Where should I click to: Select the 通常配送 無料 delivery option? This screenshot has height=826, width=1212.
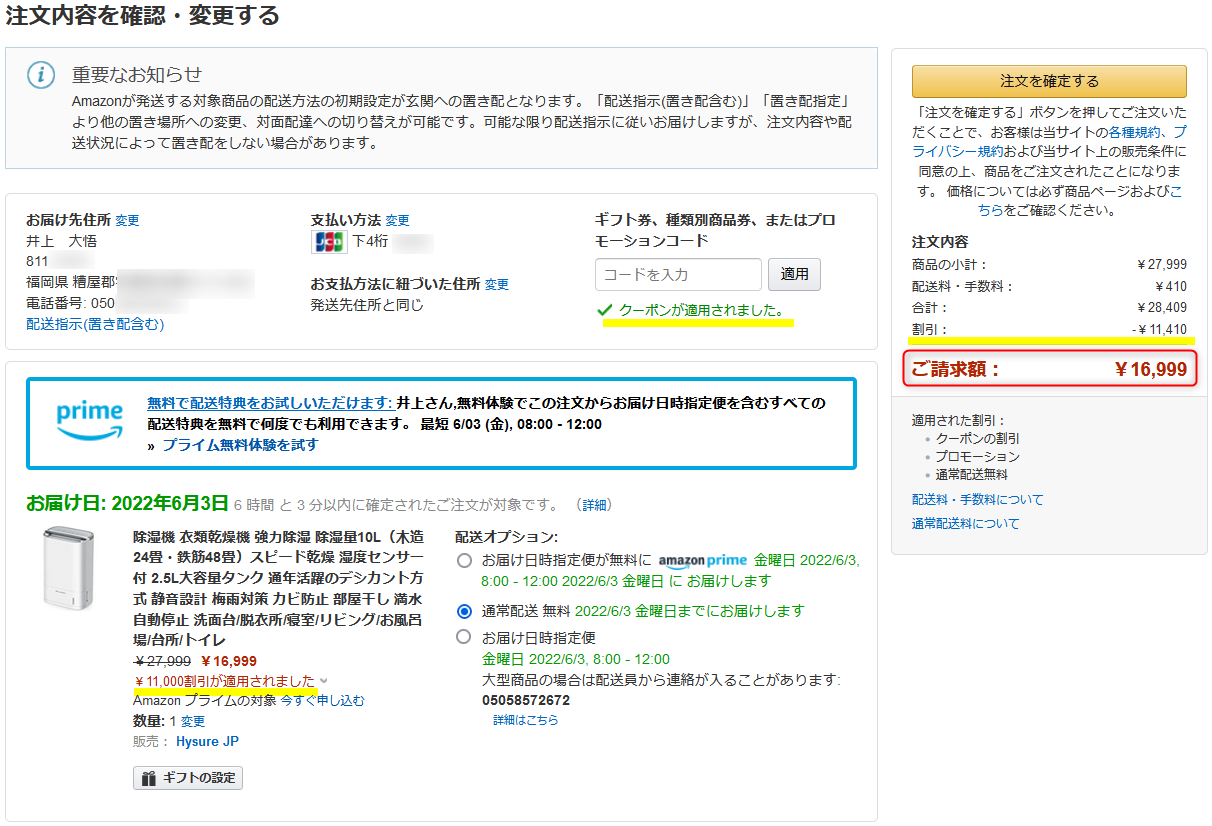[464, 610]
